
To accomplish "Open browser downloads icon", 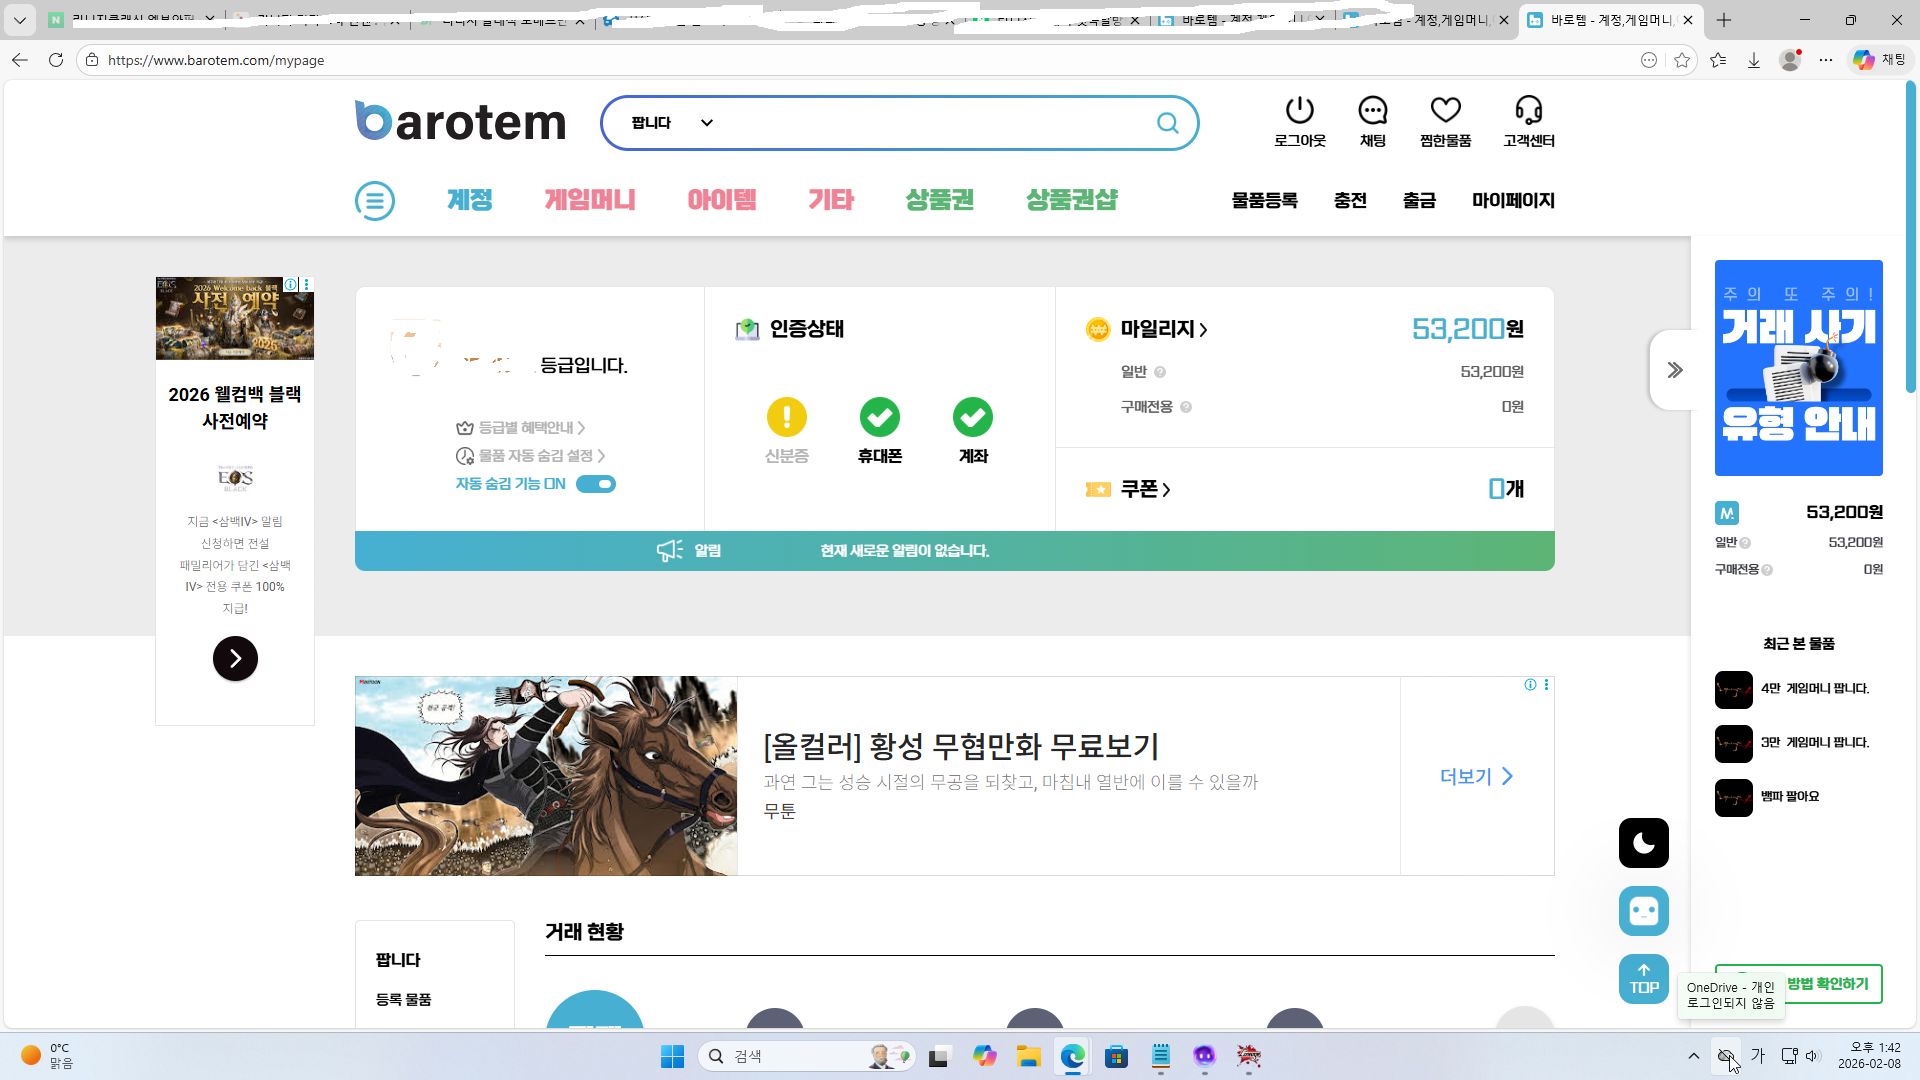I will click(1754, 60).
